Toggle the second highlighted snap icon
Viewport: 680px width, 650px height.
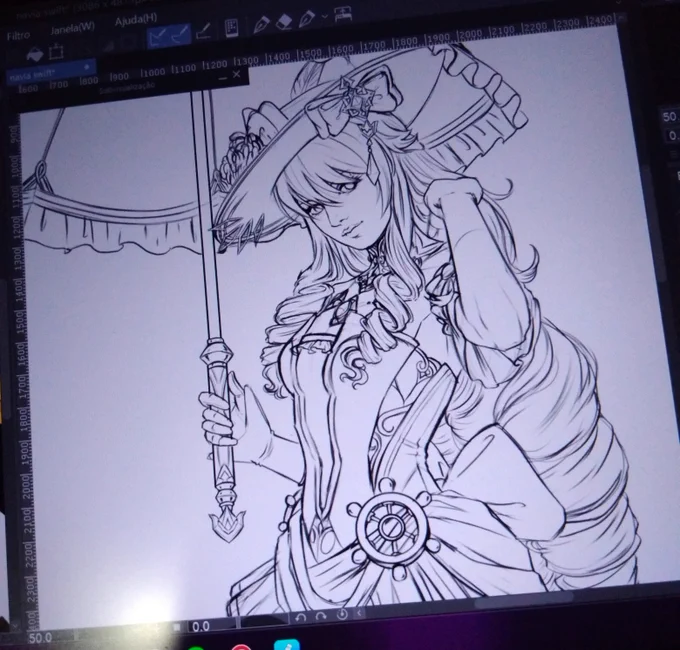(x=180, y=35)
